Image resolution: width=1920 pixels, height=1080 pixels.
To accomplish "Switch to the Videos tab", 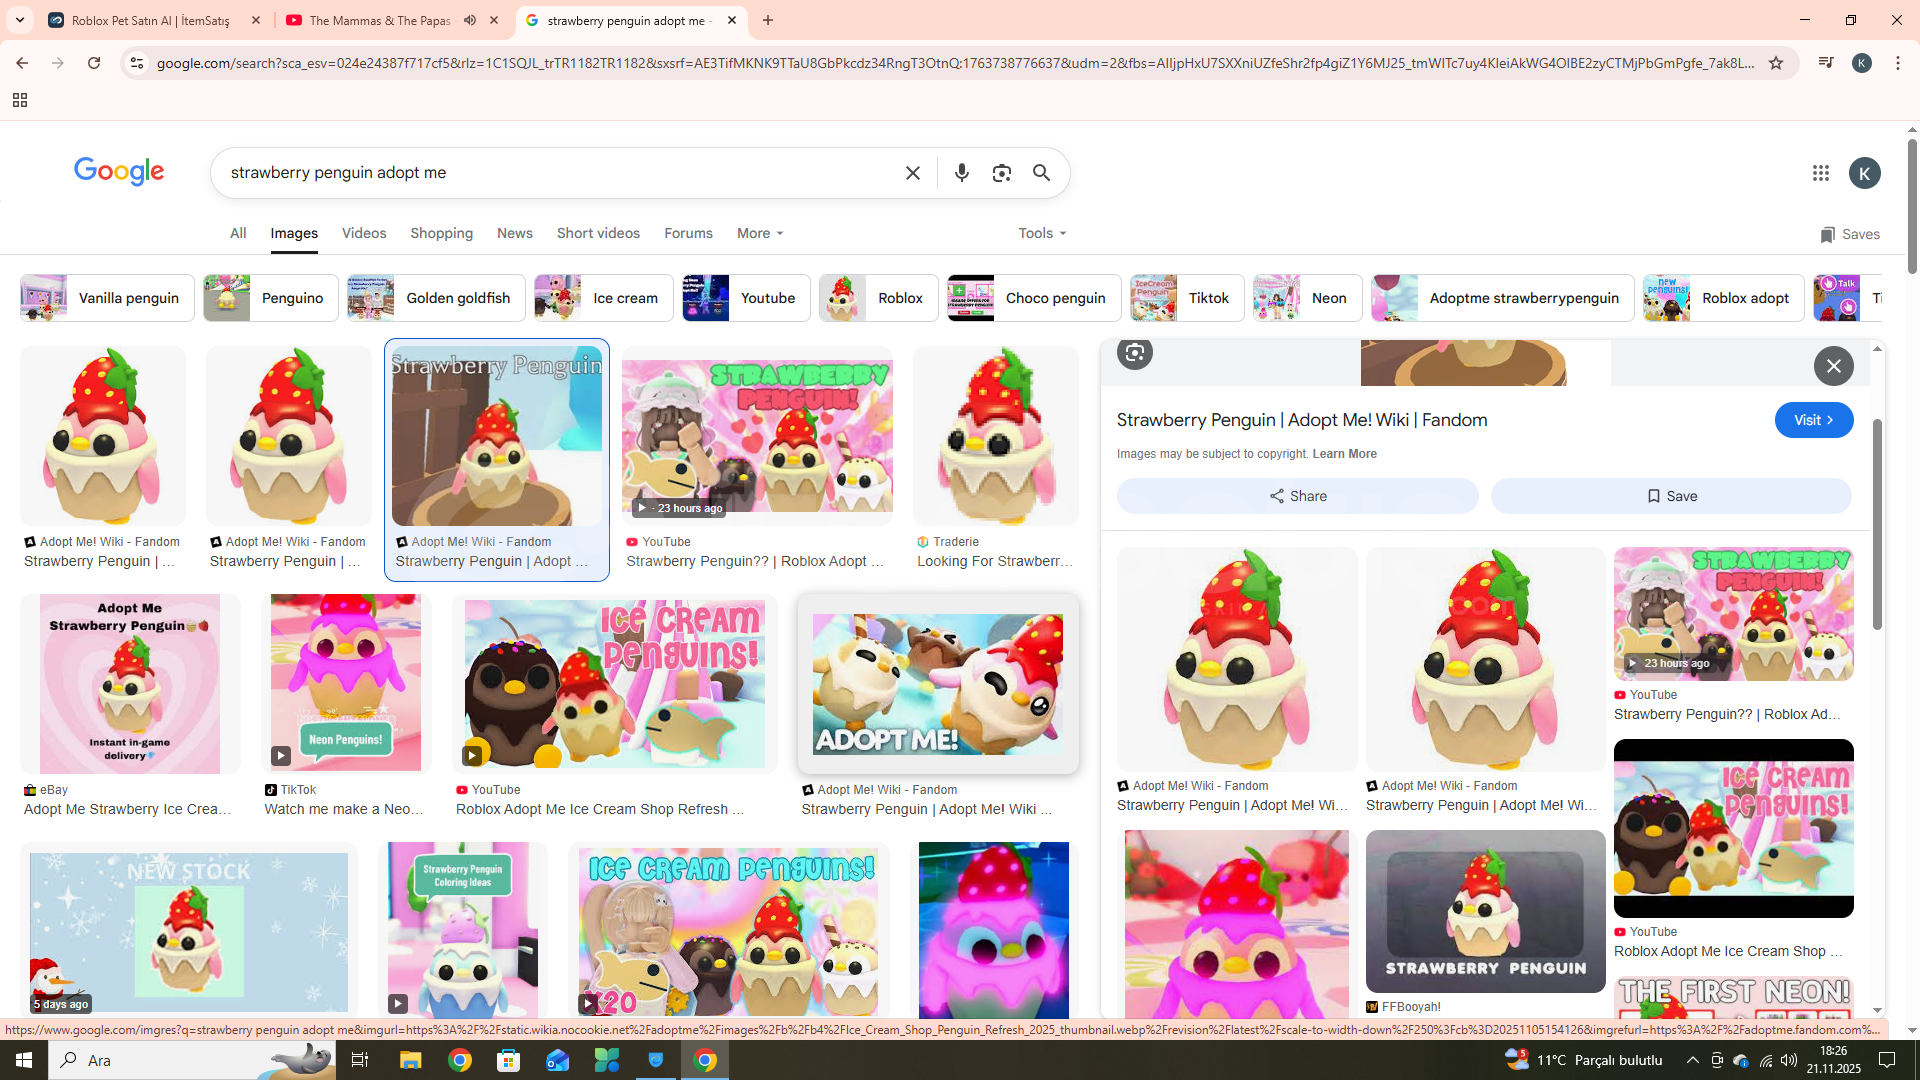I will (x=363, y=233).
